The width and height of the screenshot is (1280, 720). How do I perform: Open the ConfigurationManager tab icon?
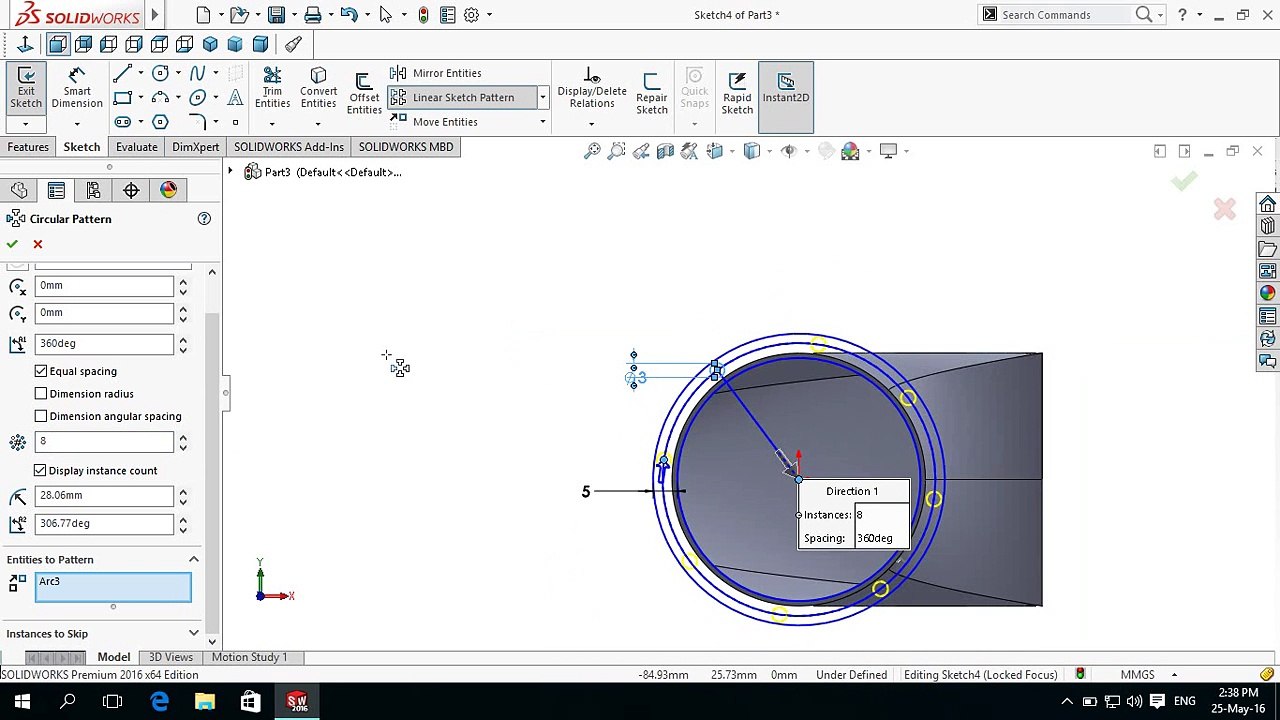pos(93,190)
